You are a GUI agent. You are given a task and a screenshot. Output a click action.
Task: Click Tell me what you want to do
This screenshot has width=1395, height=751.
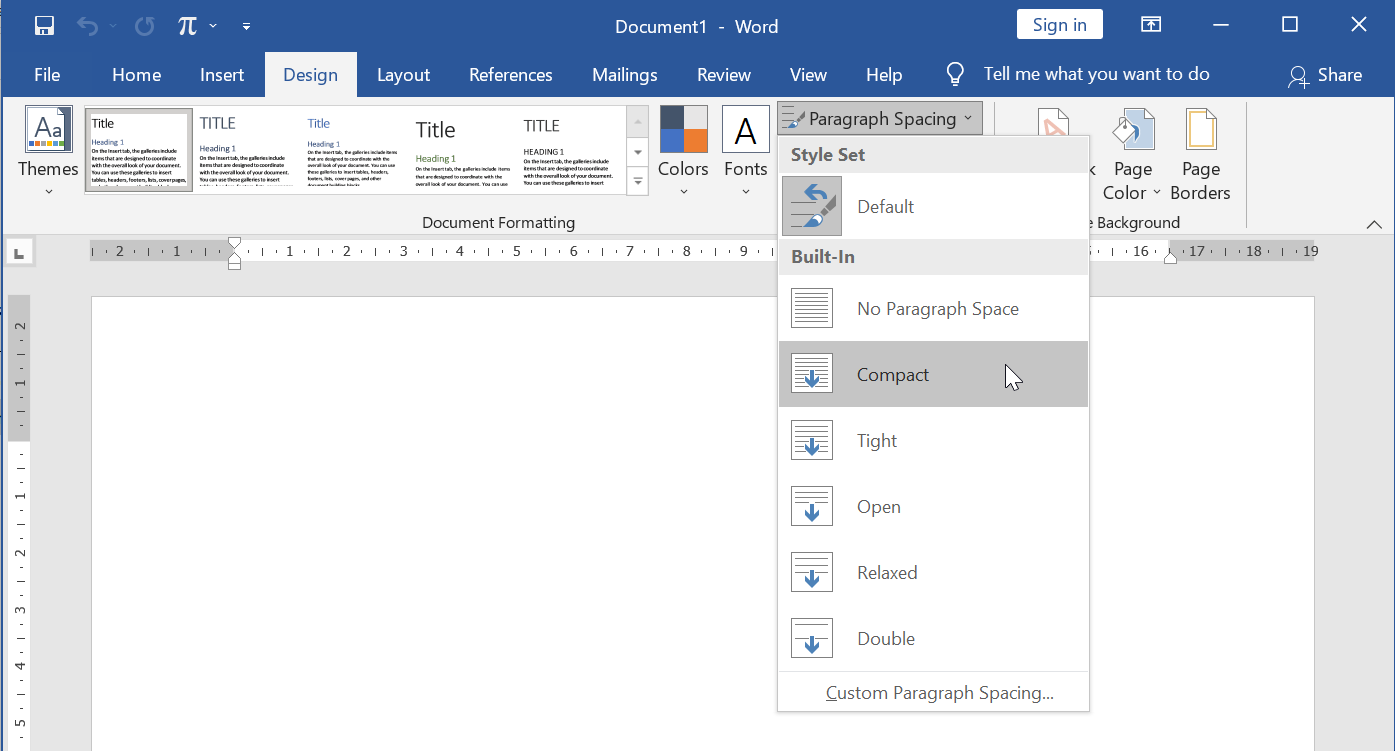click(1096, 74)
